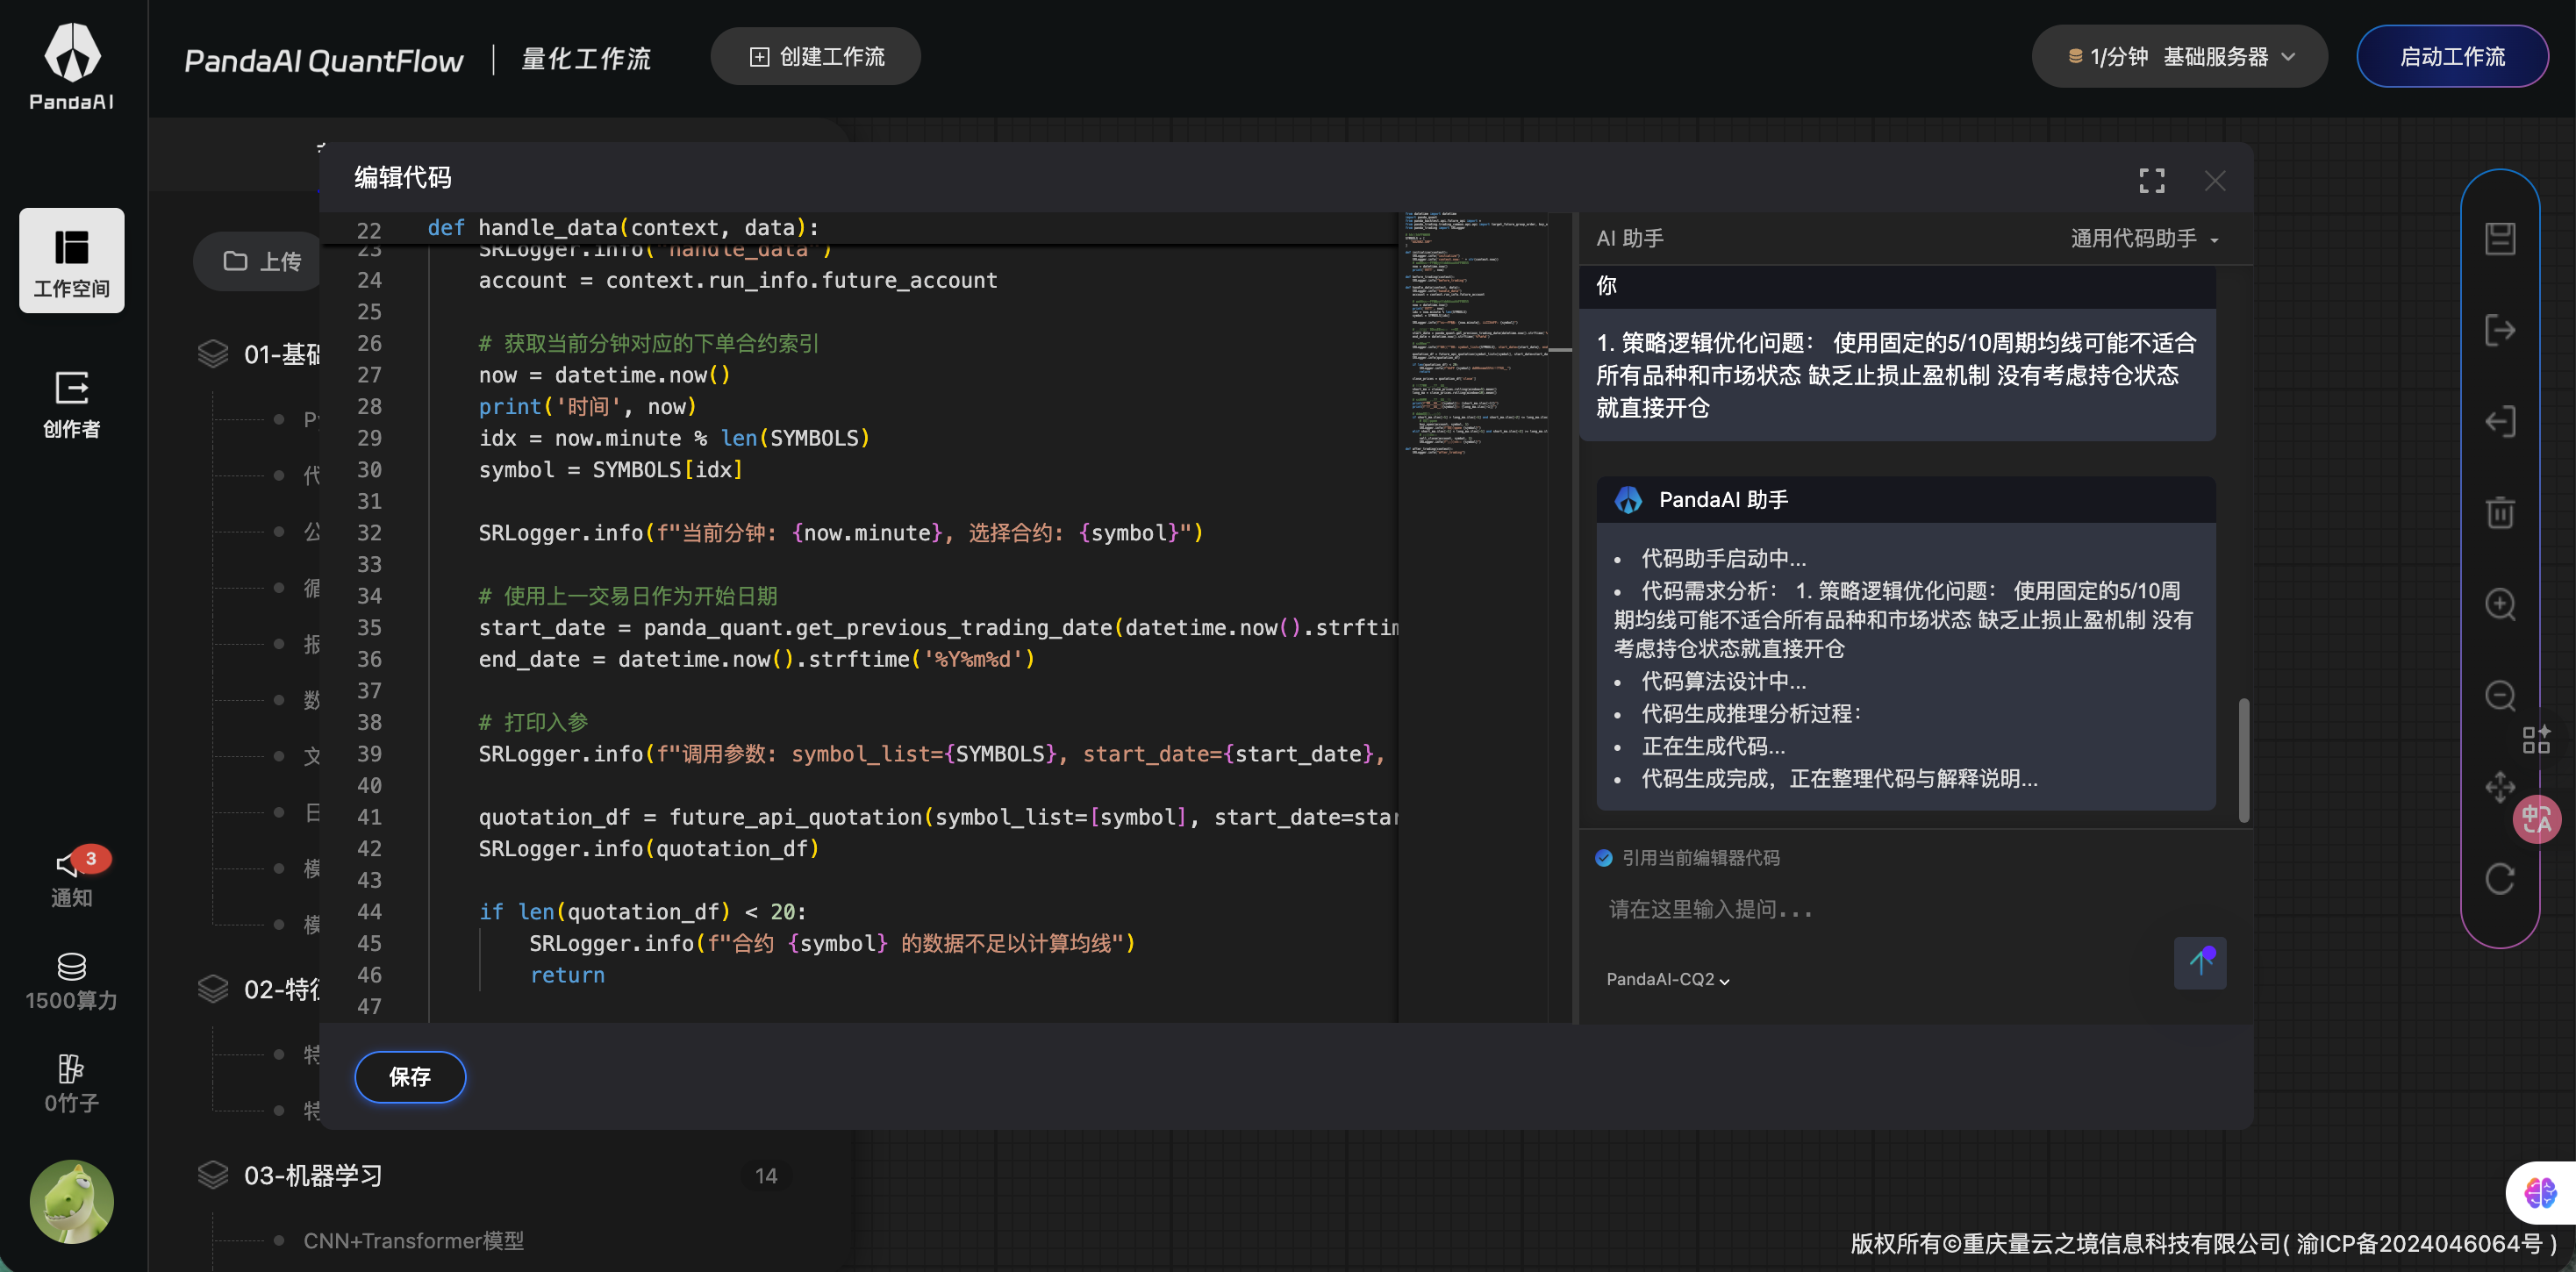
Task: Send the AI assistant message
Action: (2200, 962)
